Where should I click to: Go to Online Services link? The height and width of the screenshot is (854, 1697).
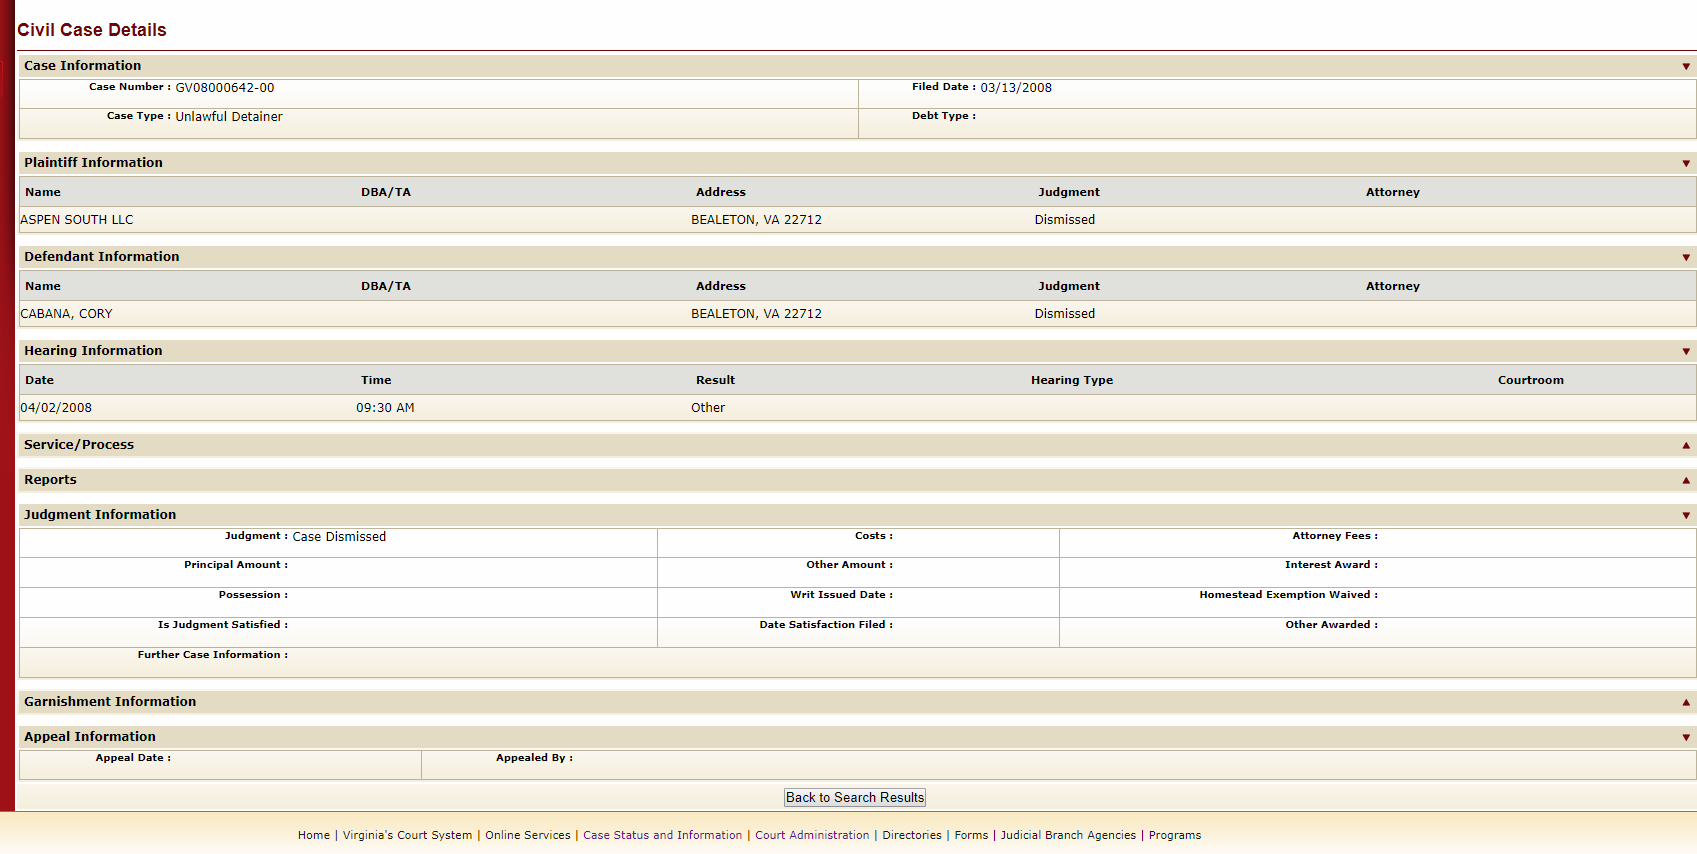pos(528,835)
